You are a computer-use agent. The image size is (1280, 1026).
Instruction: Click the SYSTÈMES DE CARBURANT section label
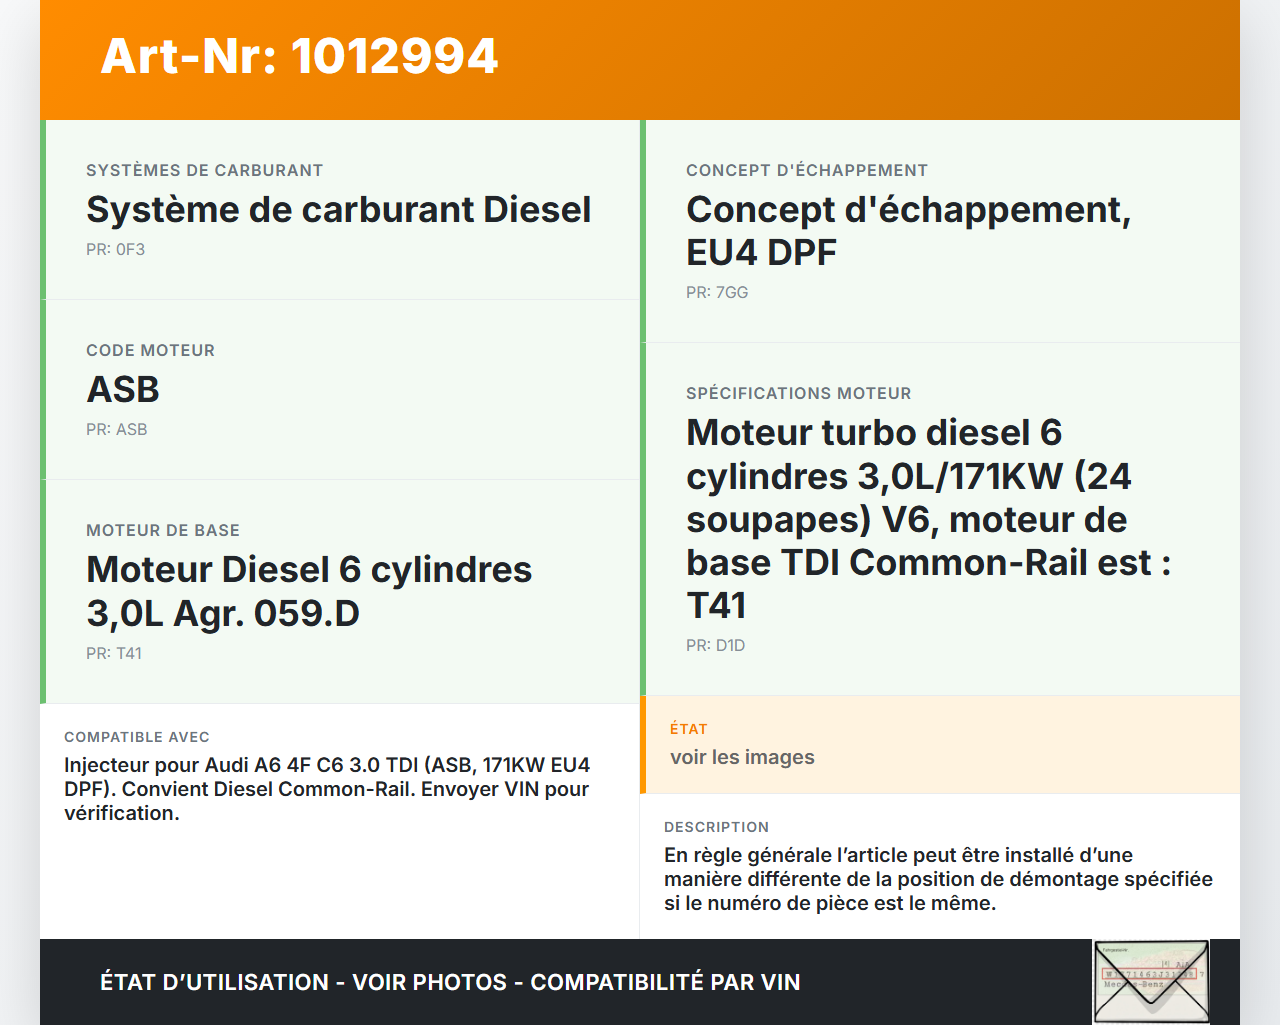tap(204, 171)
